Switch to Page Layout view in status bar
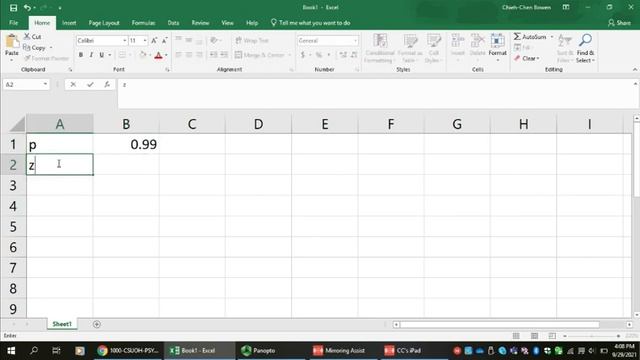This screenshot has width=640, height=360. tap(534, 336)
